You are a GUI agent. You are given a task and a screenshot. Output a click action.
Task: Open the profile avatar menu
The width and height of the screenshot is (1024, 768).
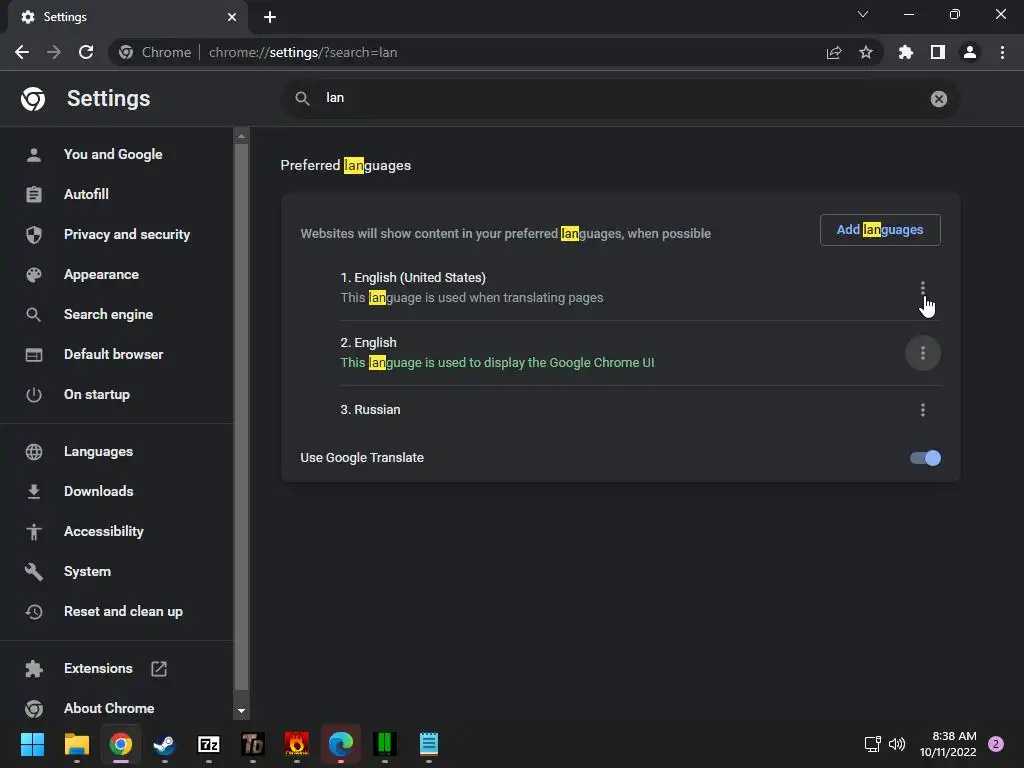tap(970, 52)
